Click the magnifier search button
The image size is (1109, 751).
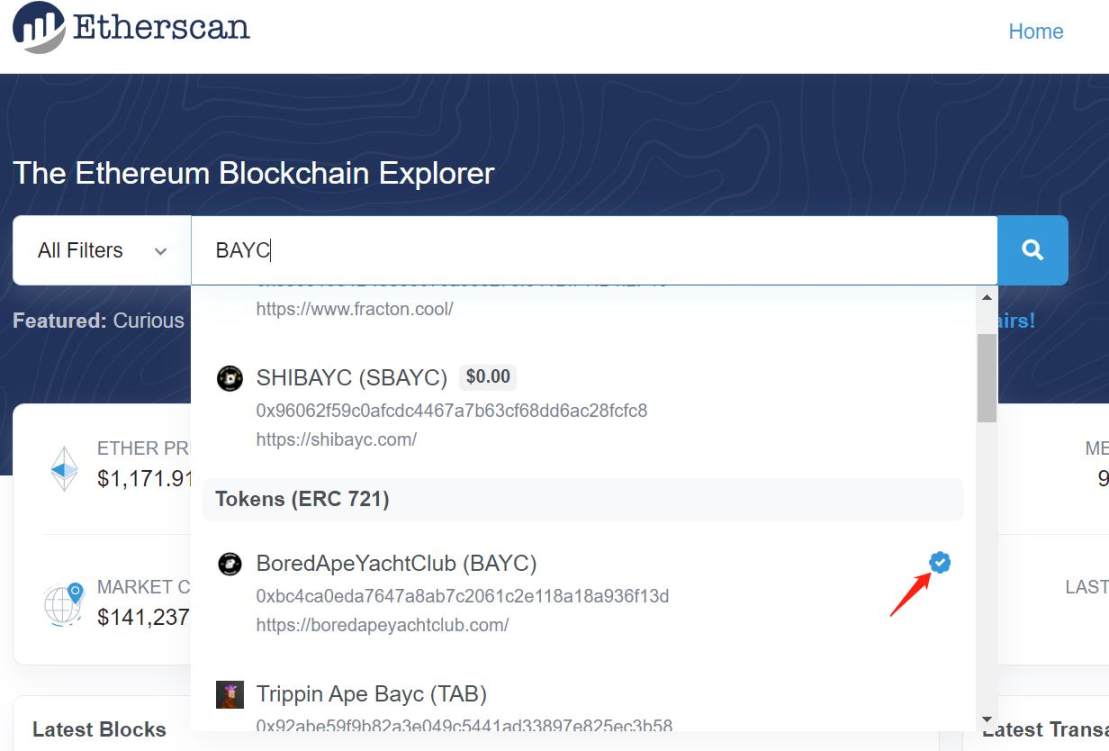1032,250
